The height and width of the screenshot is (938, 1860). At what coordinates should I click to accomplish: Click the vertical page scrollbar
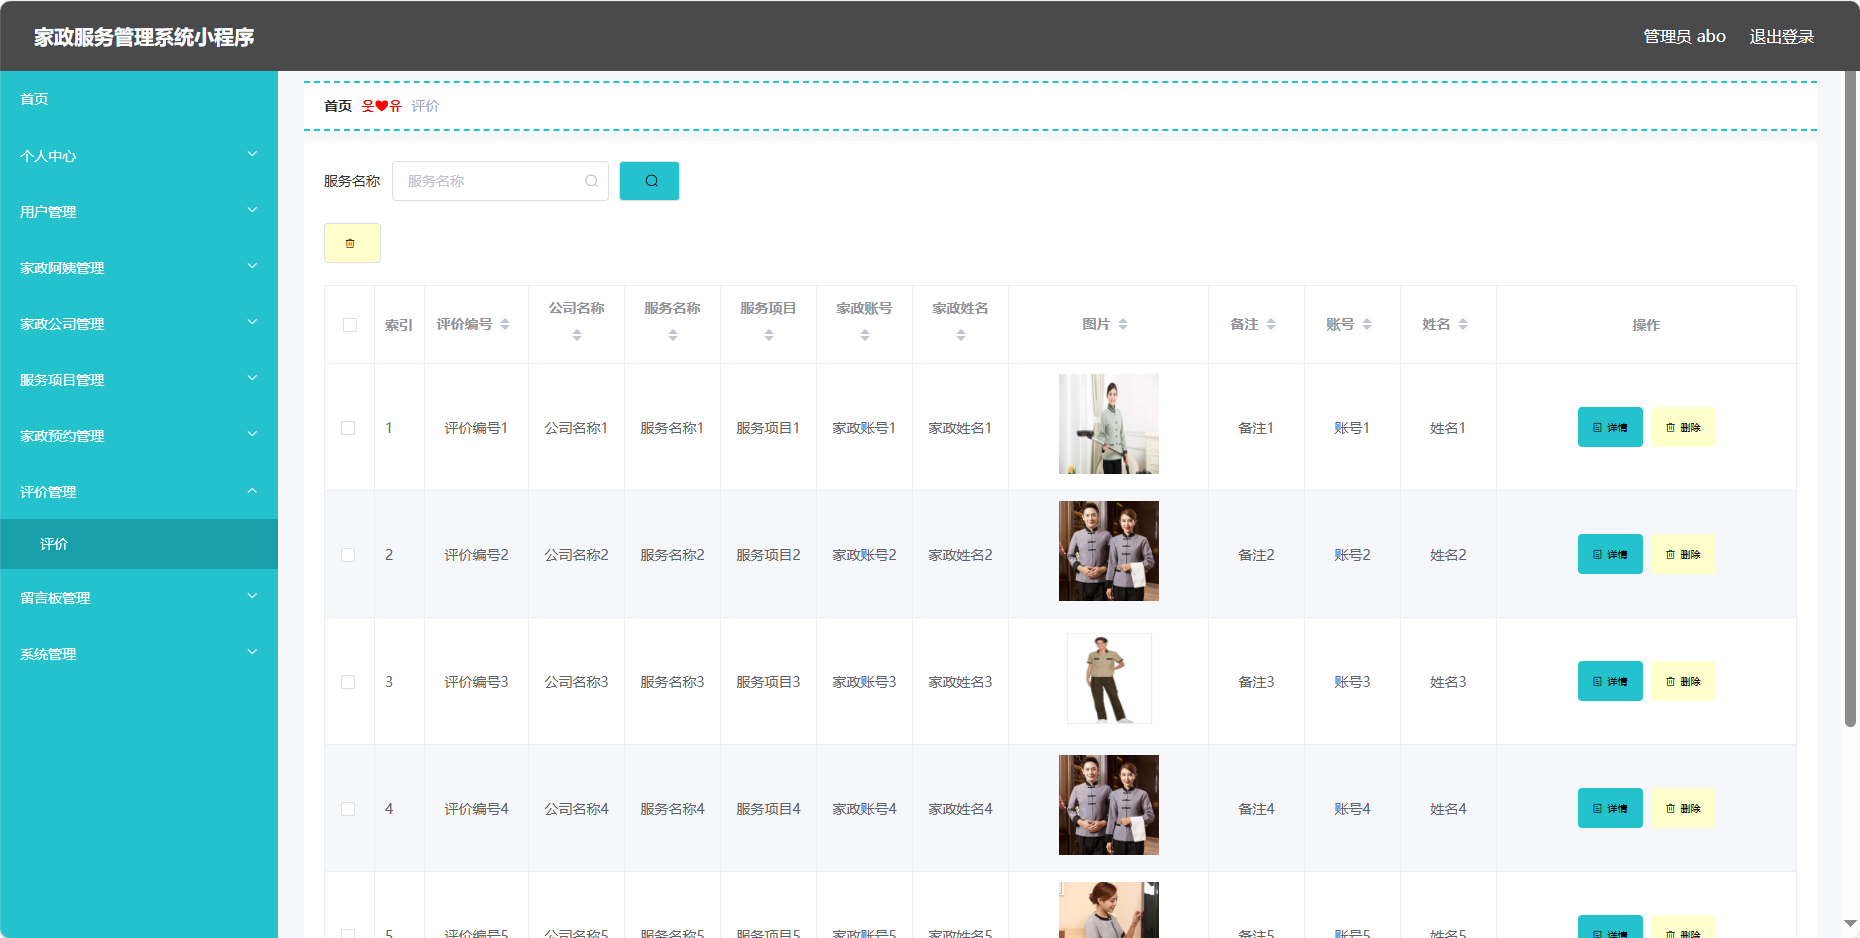pyautogui.click(x=1850, y=400)
